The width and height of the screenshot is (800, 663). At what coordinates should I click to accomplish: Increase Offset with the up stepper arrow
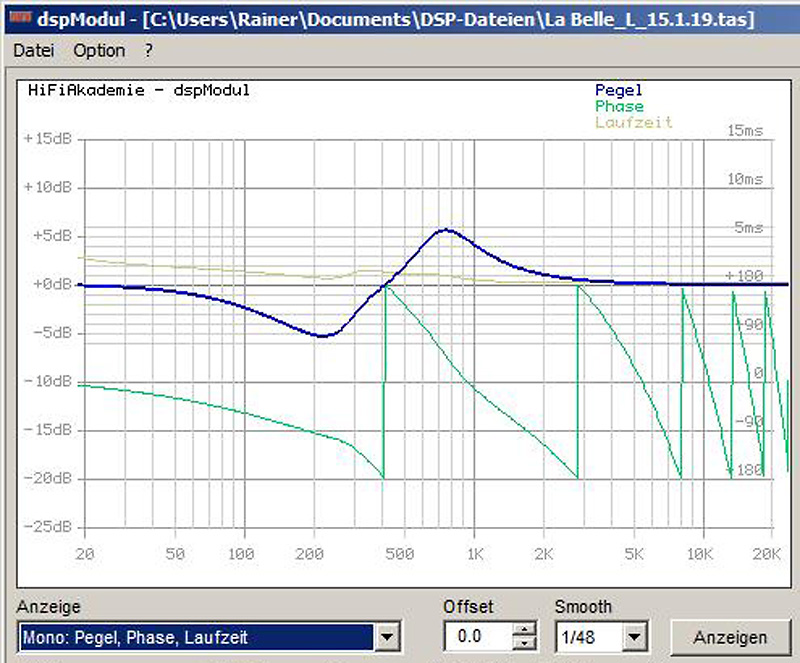click(524, 629)
